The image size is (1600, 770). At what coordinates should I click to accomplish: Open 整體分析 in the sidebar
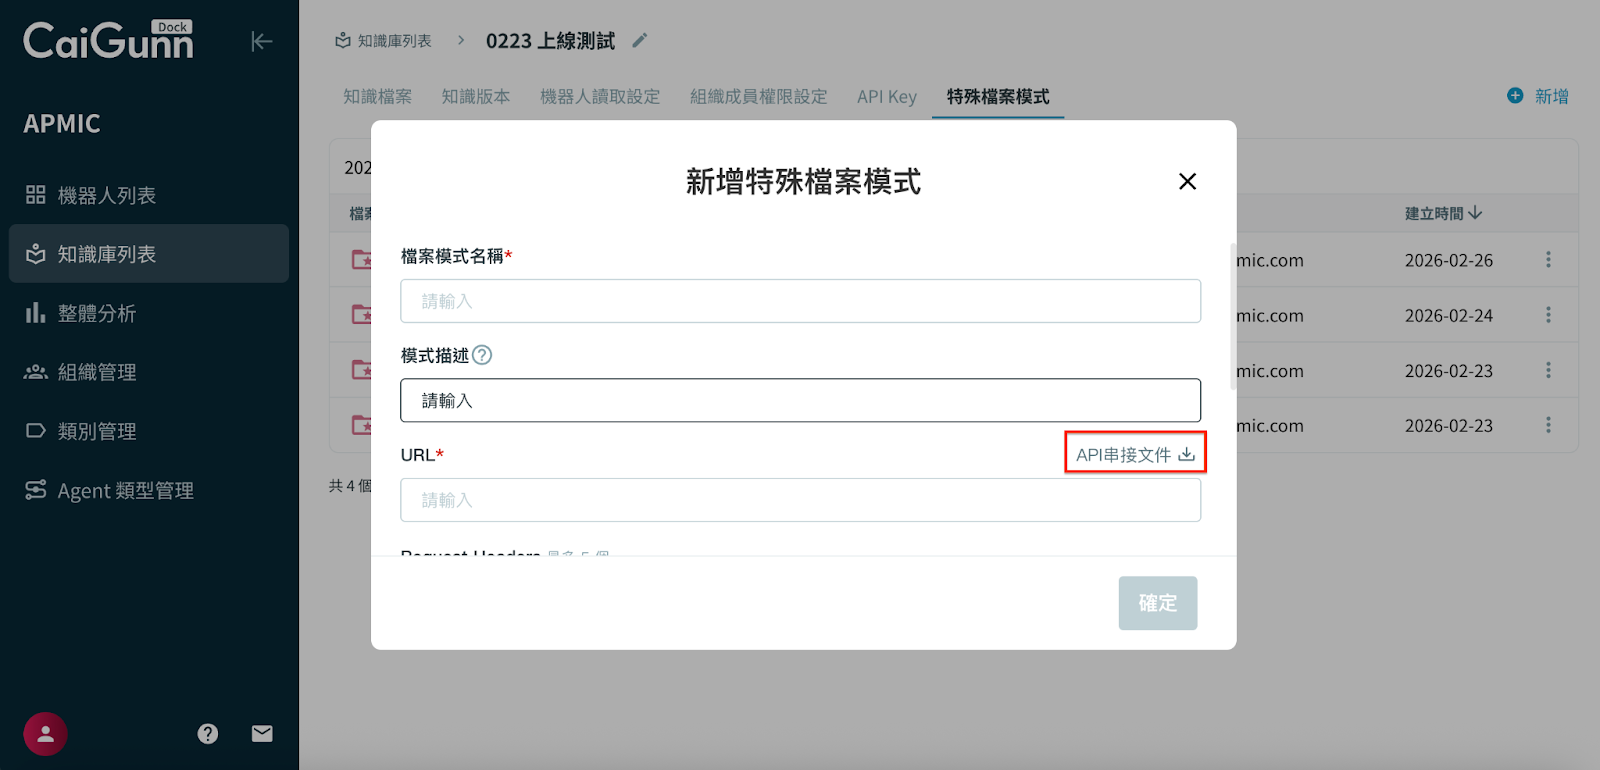coord(96,313)
